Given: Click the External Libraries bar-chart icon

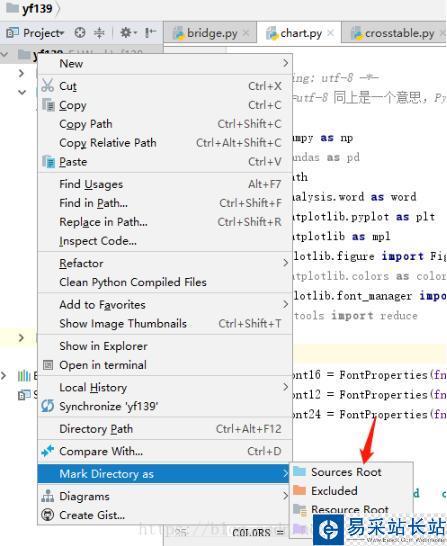Looking at the screenshot, I should [24, 376].
